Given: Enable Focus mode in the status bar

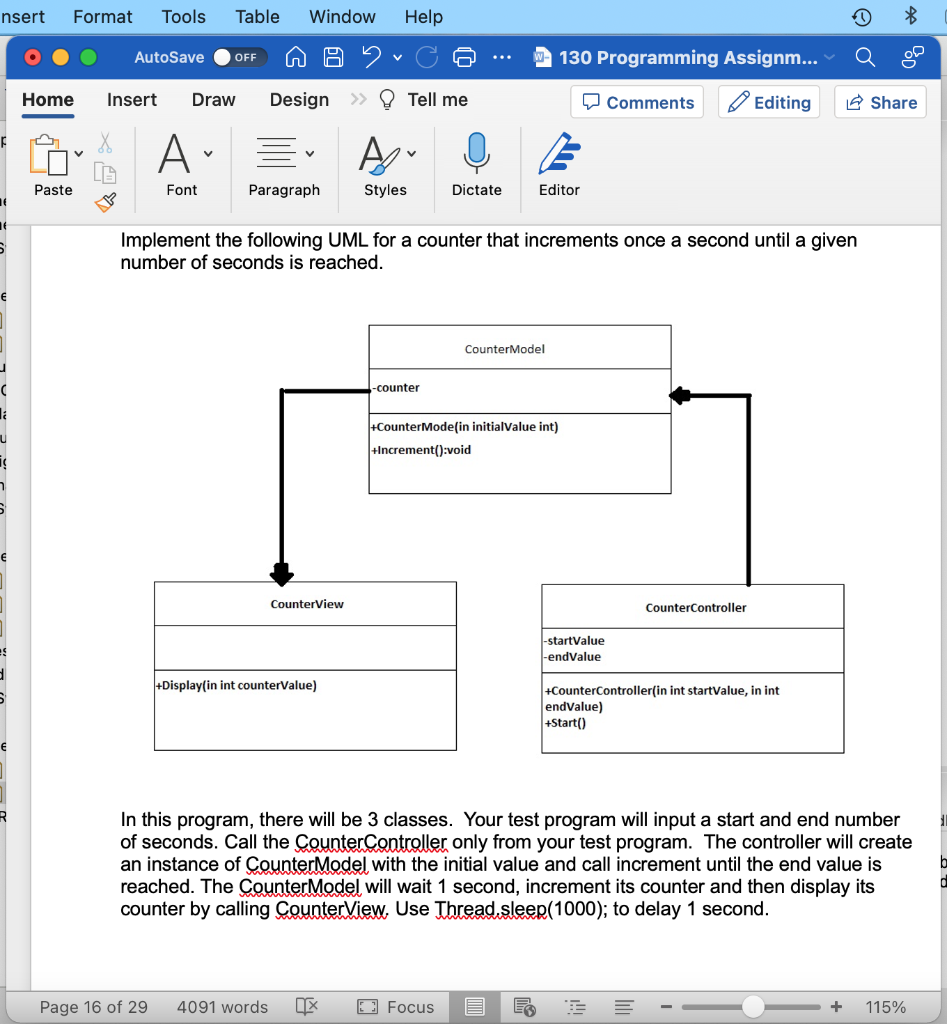Looking at the screenshot, I should click(x=395, y=1007).
